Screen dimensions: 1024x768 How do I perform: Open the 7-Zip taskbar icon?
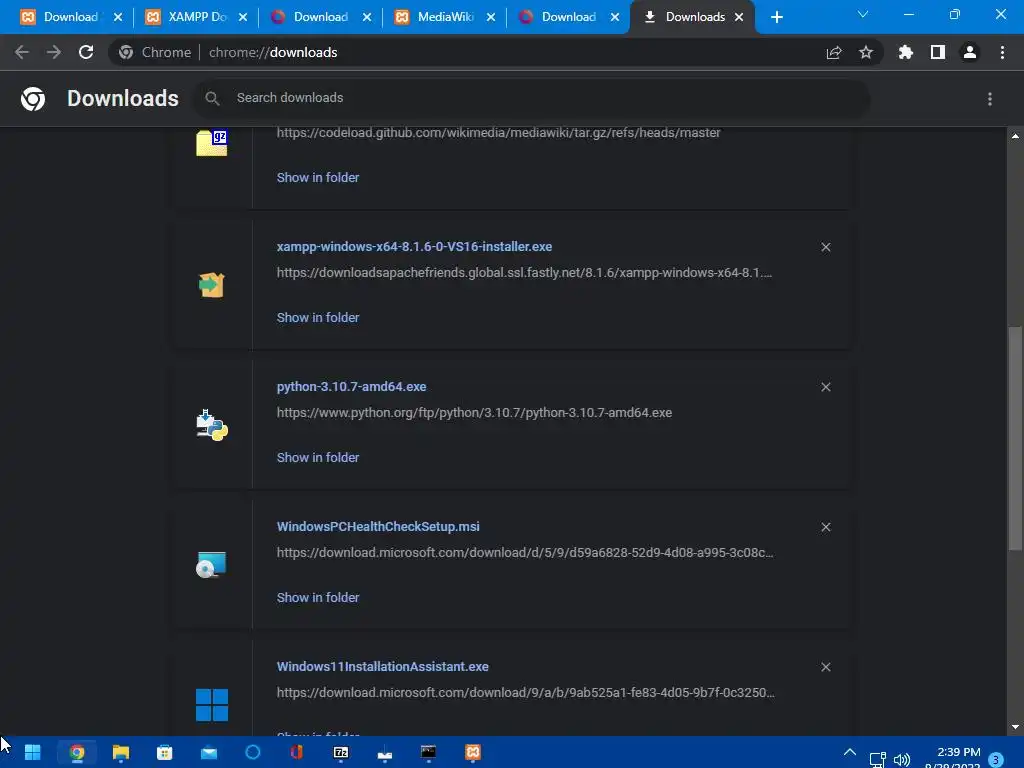(341, 752)
